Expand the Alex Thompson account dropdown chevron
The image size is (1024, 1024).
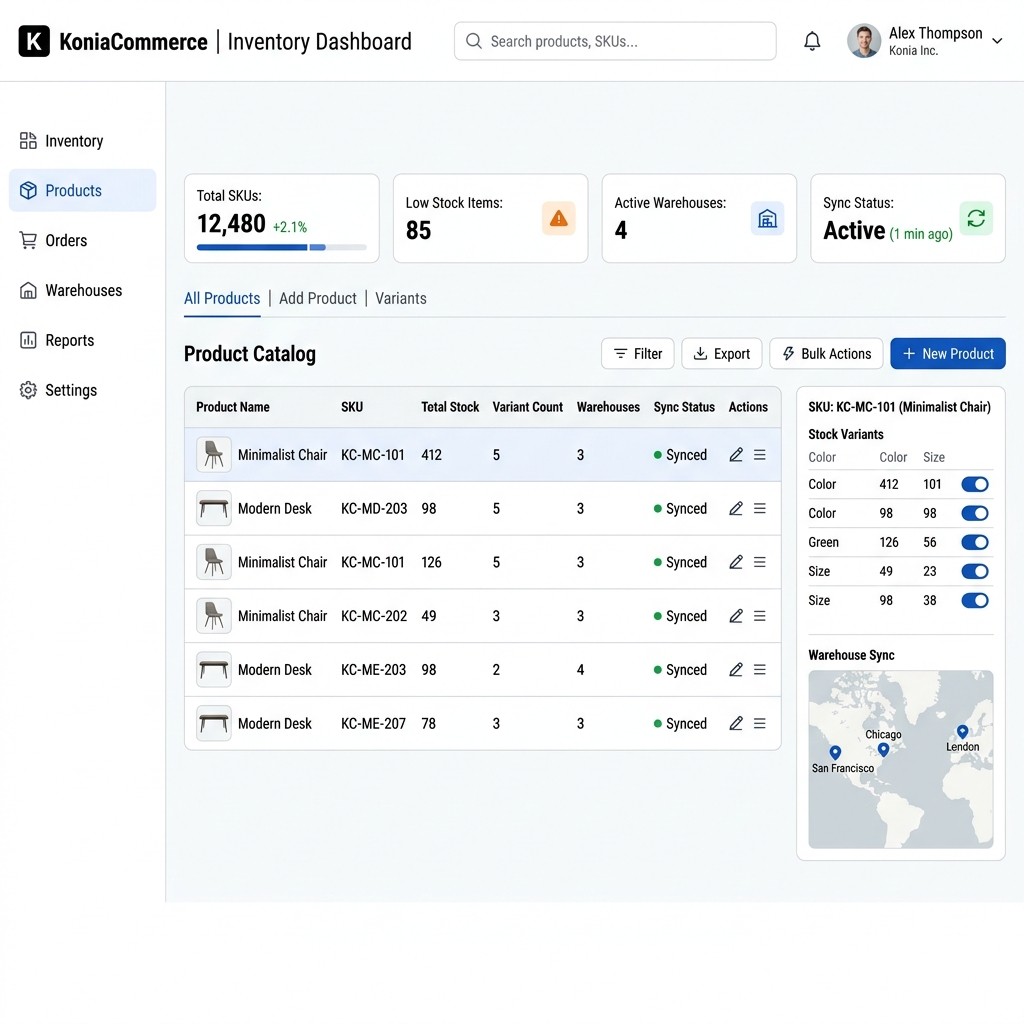997,41
